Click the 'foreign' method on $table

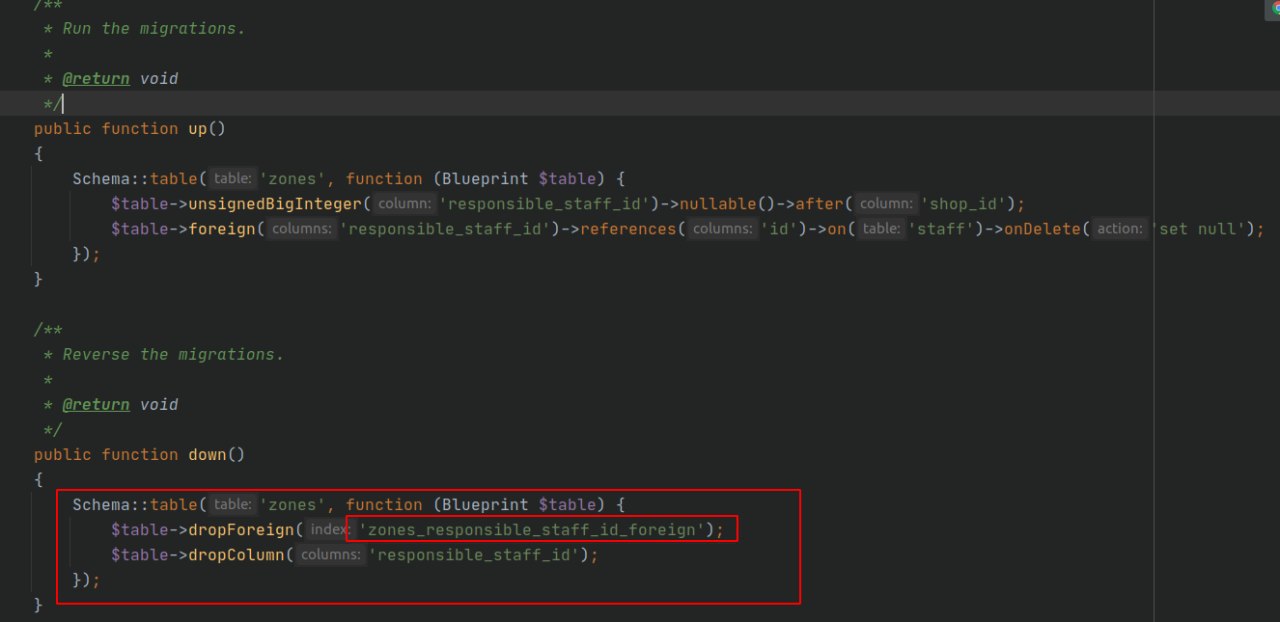(222, 229)
